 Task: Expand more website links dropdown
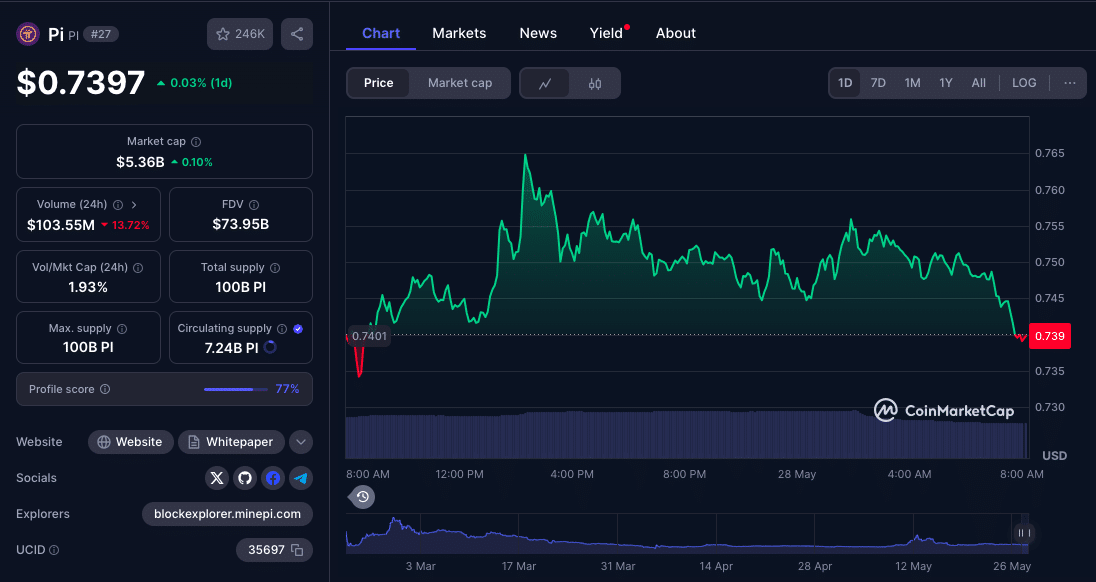coord(301,442)
